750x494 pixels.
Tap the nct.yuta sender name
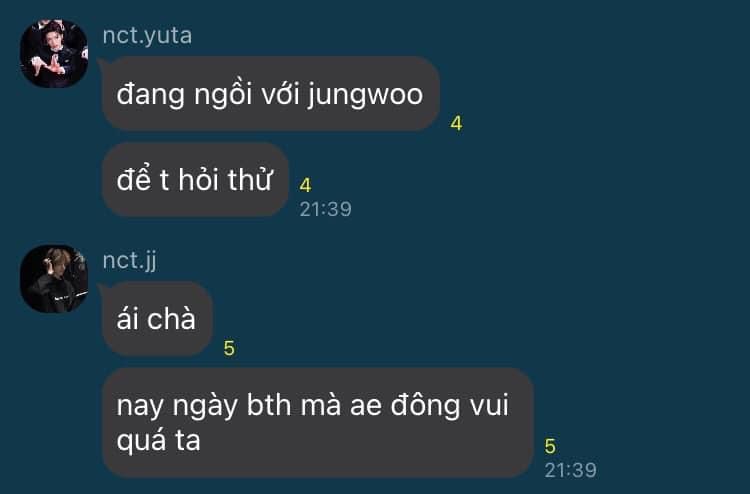(147, 36)
